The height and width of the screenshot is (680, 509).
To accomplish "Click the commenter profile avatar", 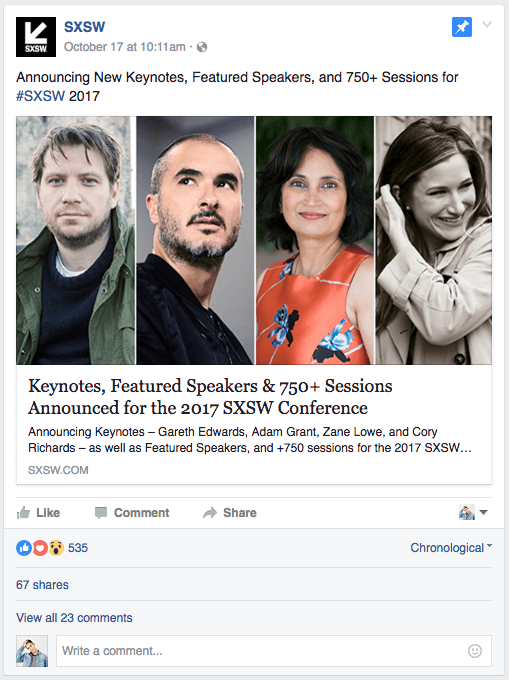I will pyautogui.click(x=32, y=651).
